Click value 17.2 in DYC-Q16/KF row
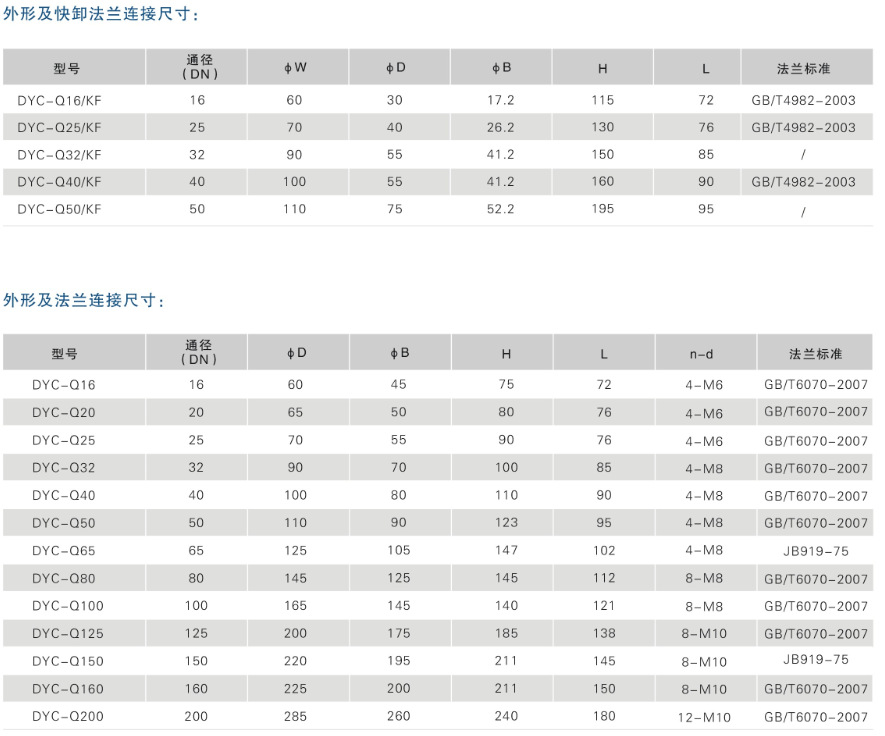Viewport: 885px width, 736px height. point(501,100)
